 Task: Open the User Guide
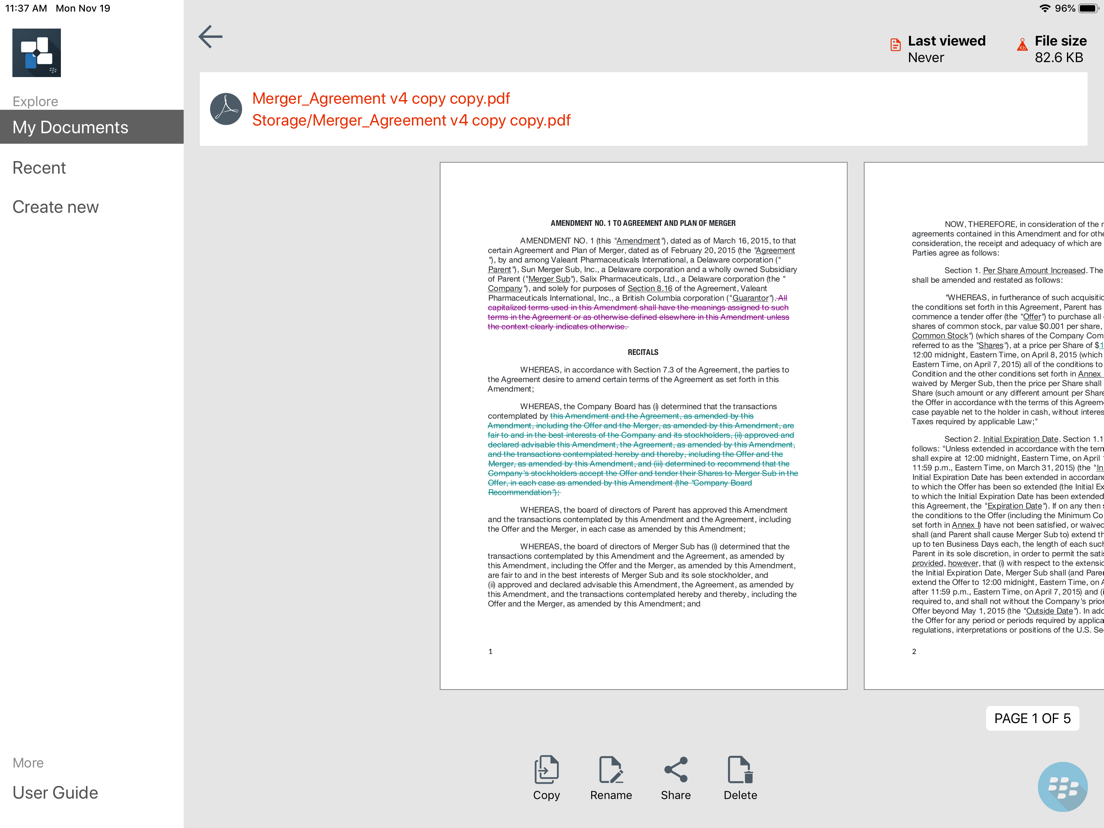click(55, 793)
